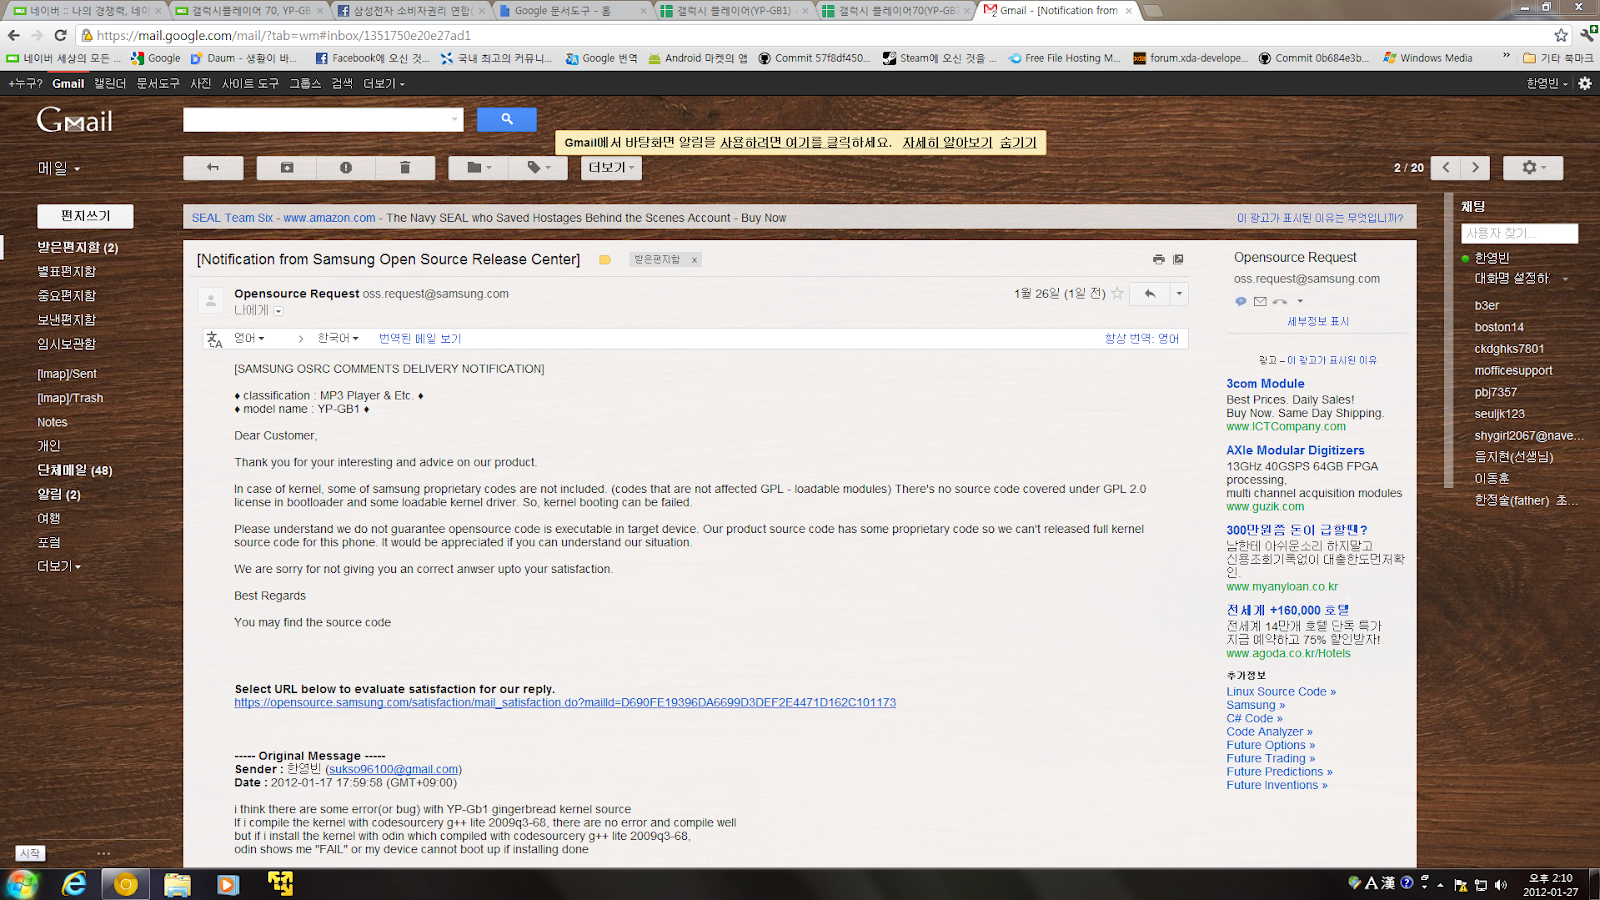Viewport: 1600px width, 900px height.
Task: Start chat with Opensource Request icon
Action: click(1241, 301)
